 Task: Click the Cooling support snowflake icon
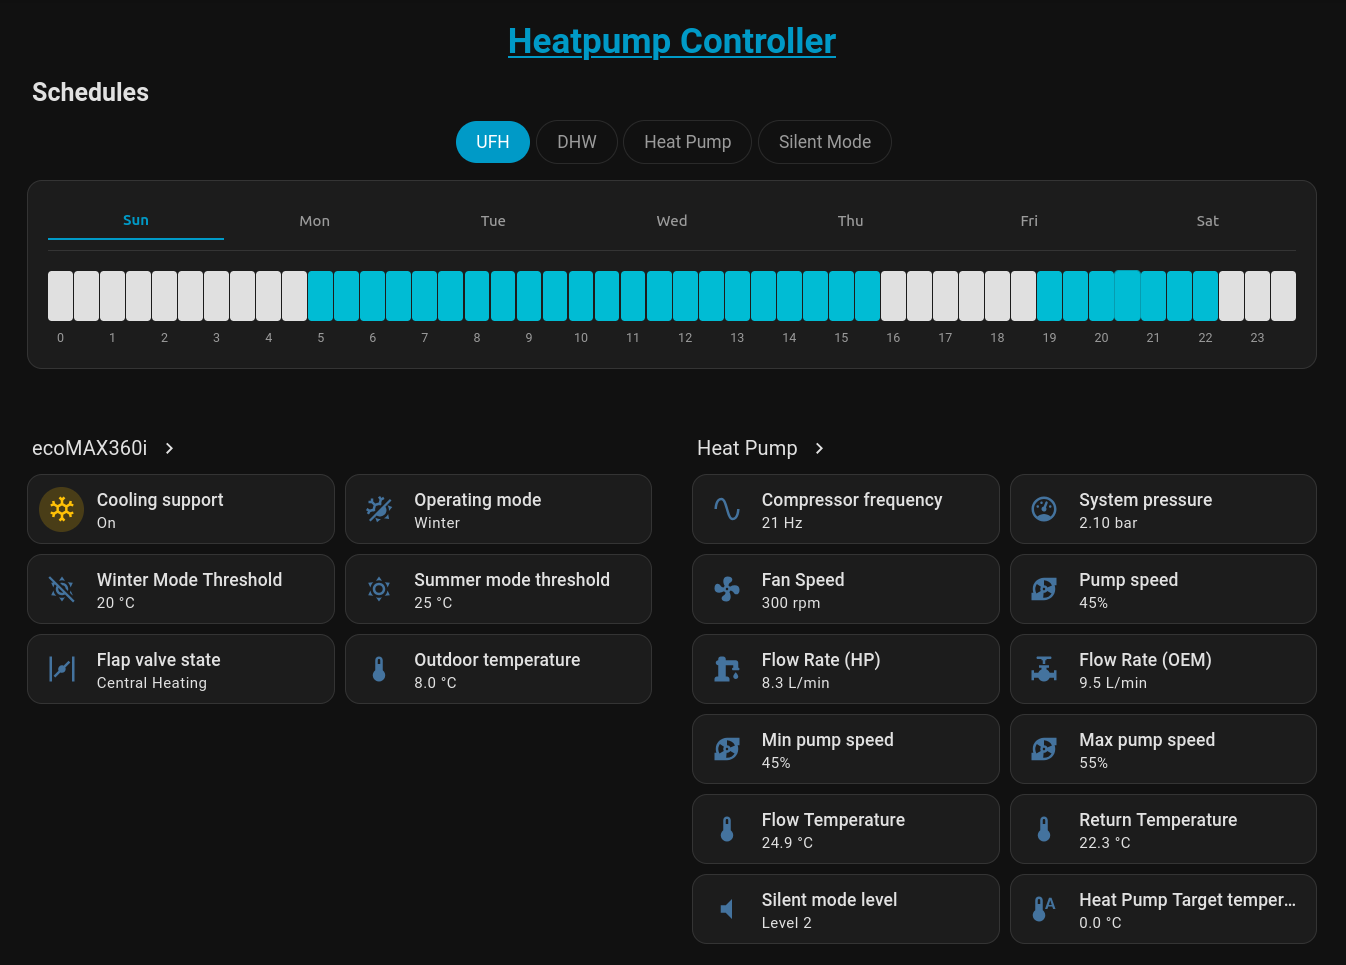tap(61, 509)
